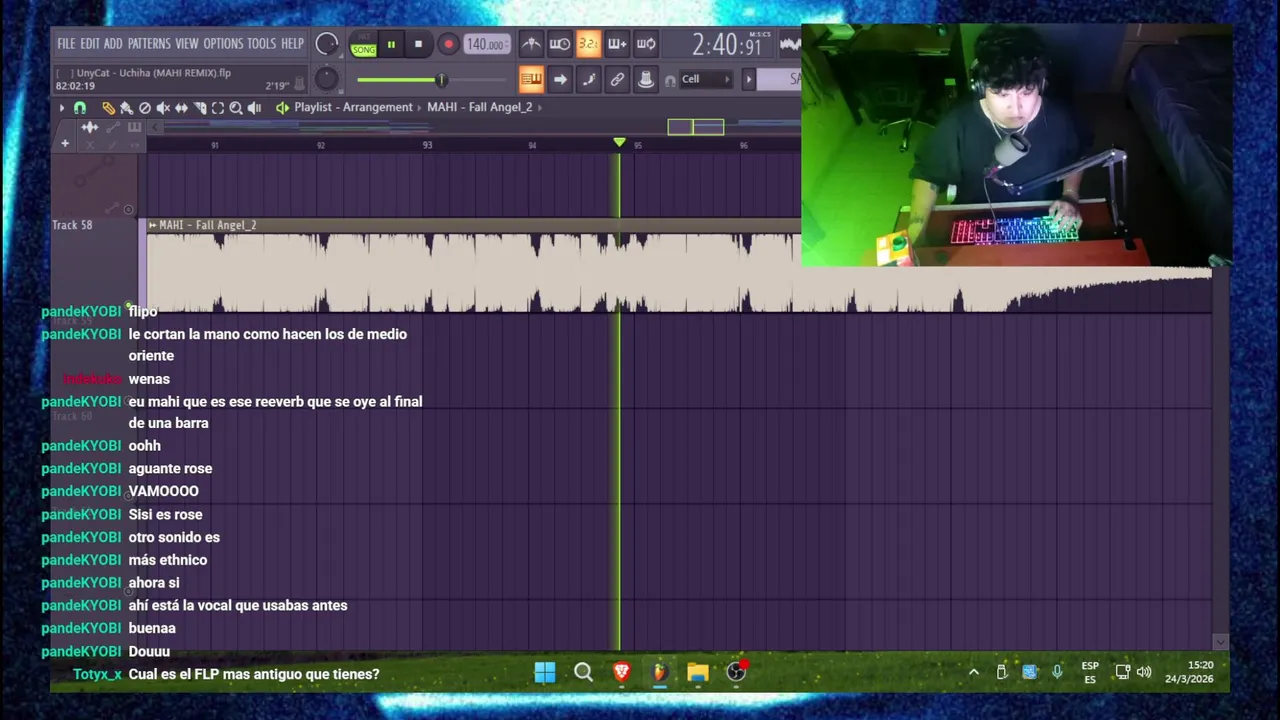Viewport: 1280px width, 720px height.
Task: Click the knob-shaped automation icon
Action: [x=646, y=79]
